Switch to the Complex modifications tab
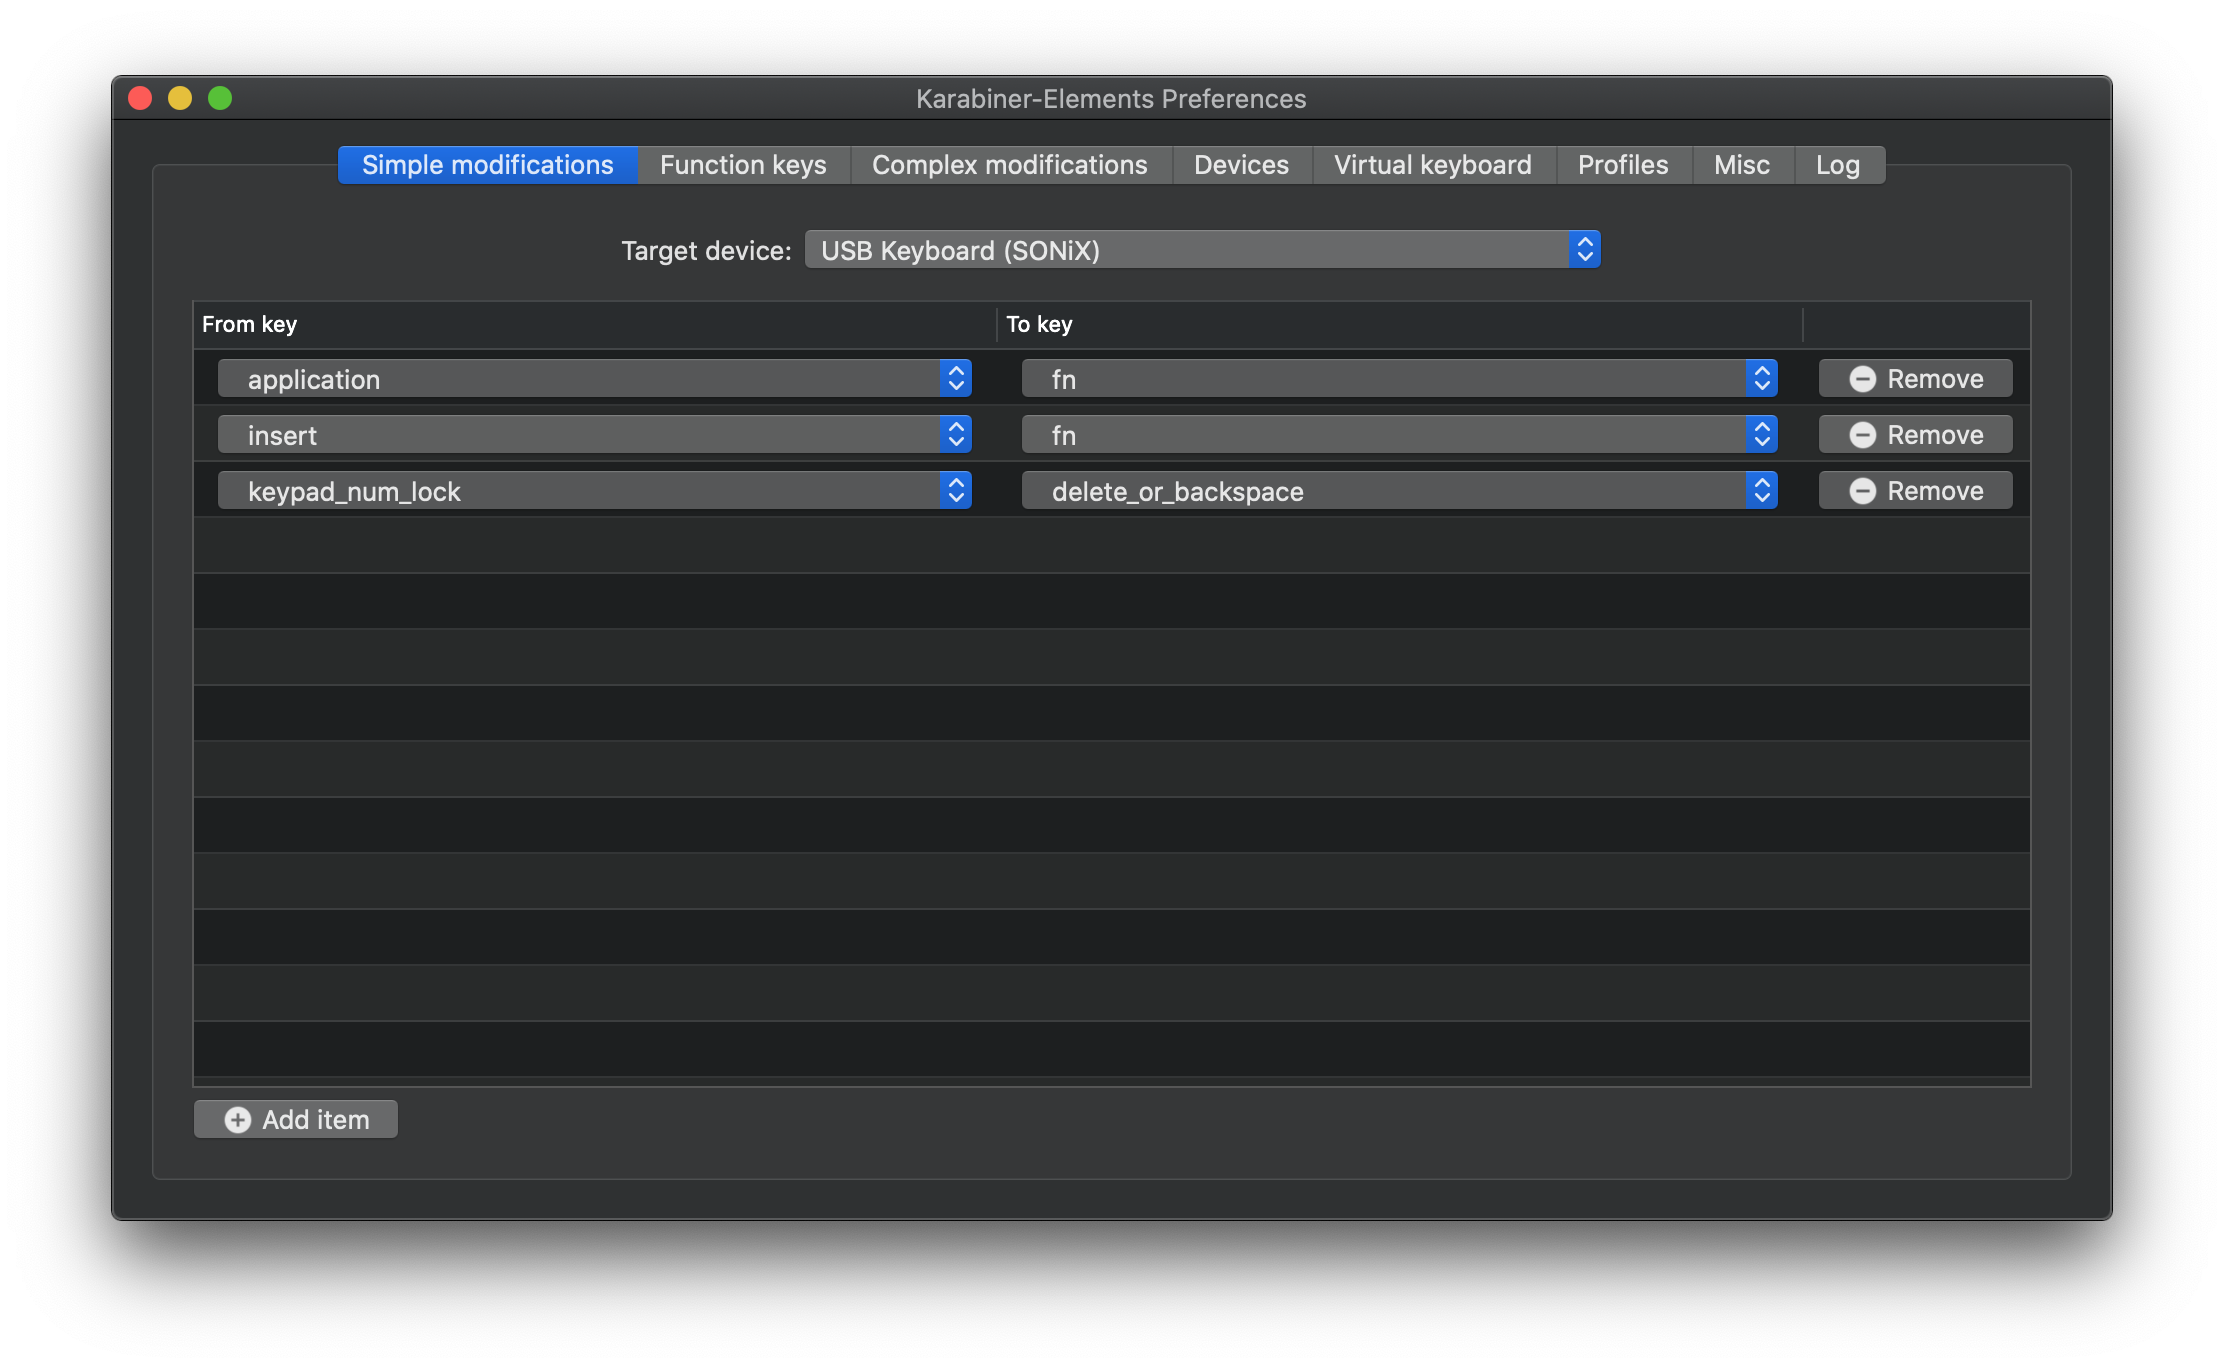The height and width of the screenshot is (1368, 2224). [x=1009, y=165]
